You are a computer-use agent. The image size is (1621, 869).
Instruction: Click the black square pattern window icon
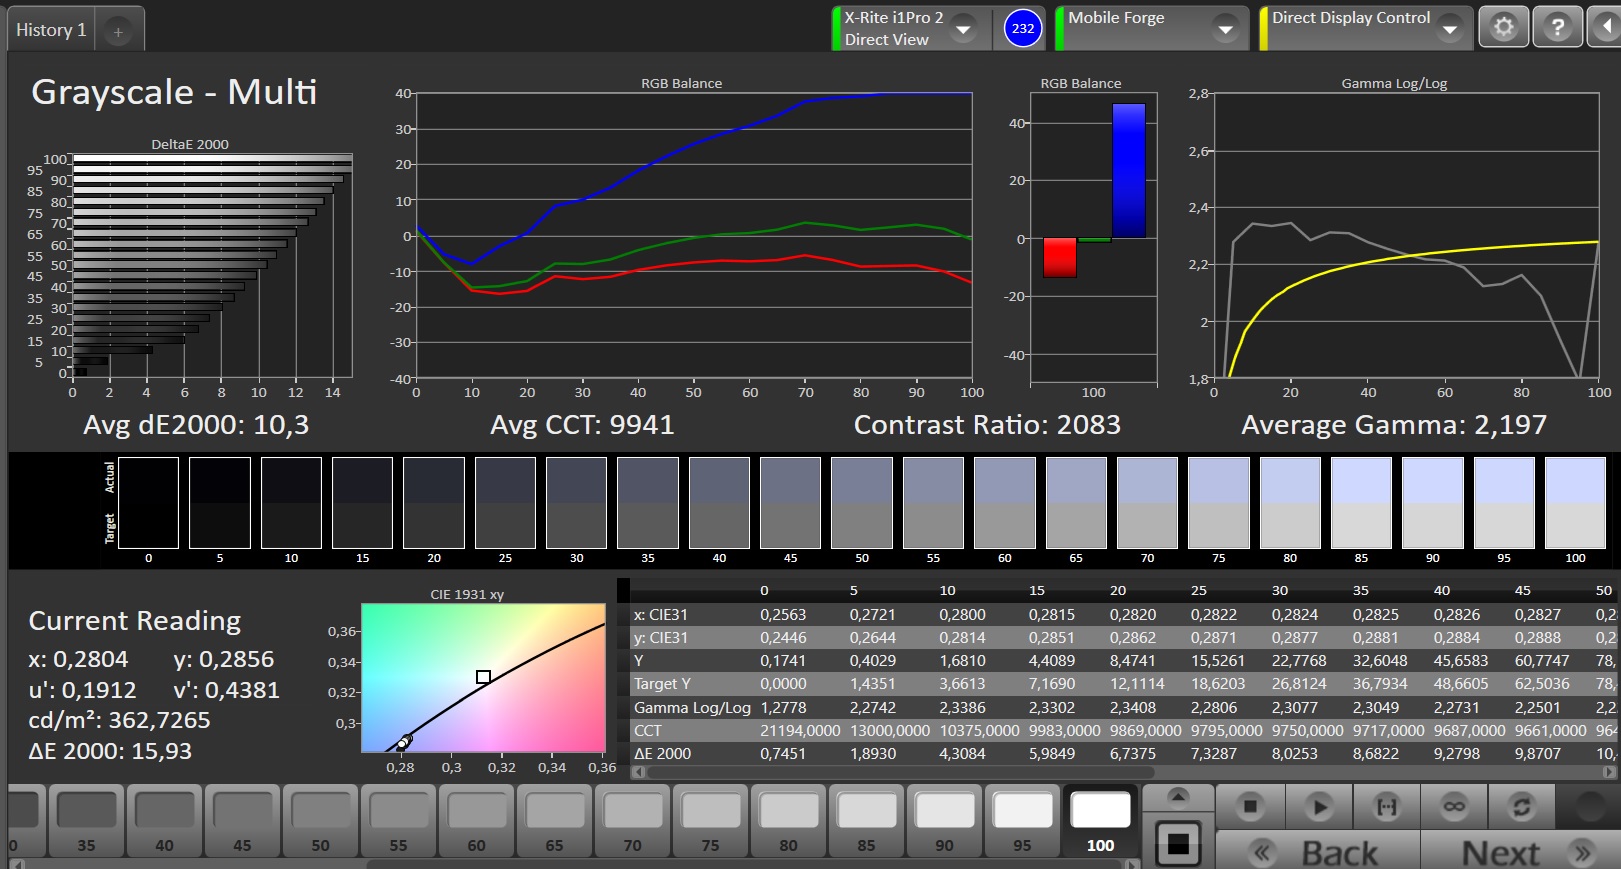click(1178, 845)
